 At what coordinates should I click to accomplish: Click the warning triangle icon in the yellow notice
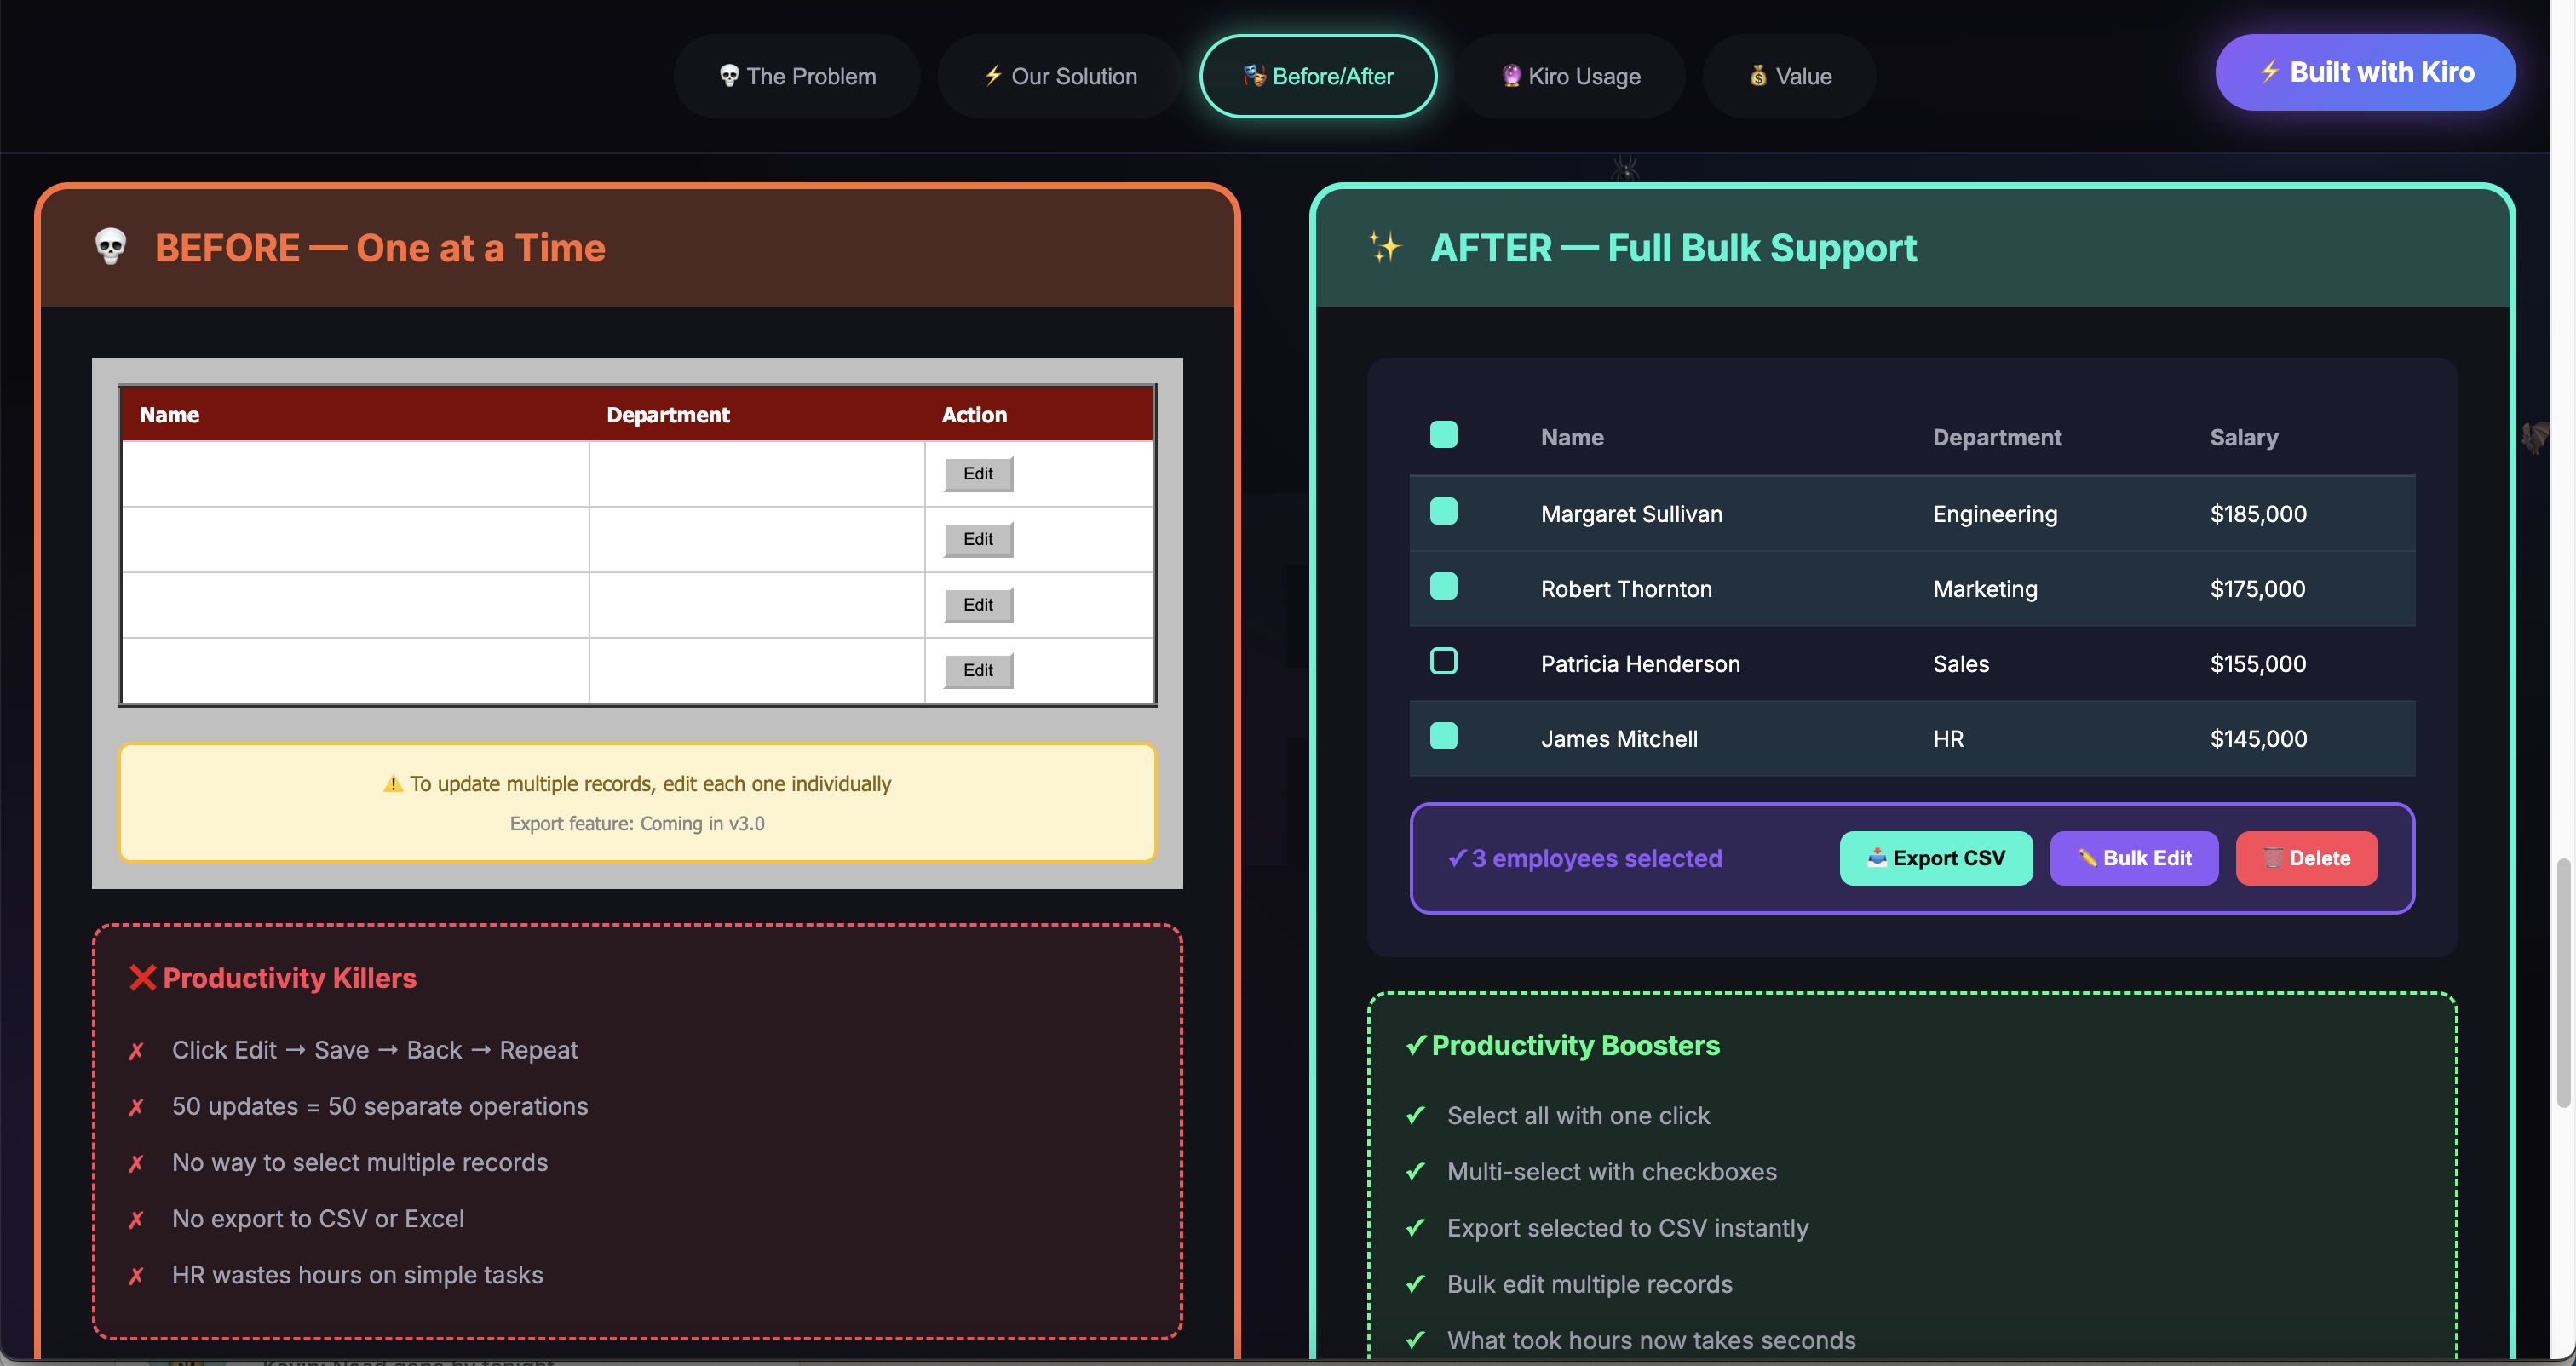[x=393, y=784]
